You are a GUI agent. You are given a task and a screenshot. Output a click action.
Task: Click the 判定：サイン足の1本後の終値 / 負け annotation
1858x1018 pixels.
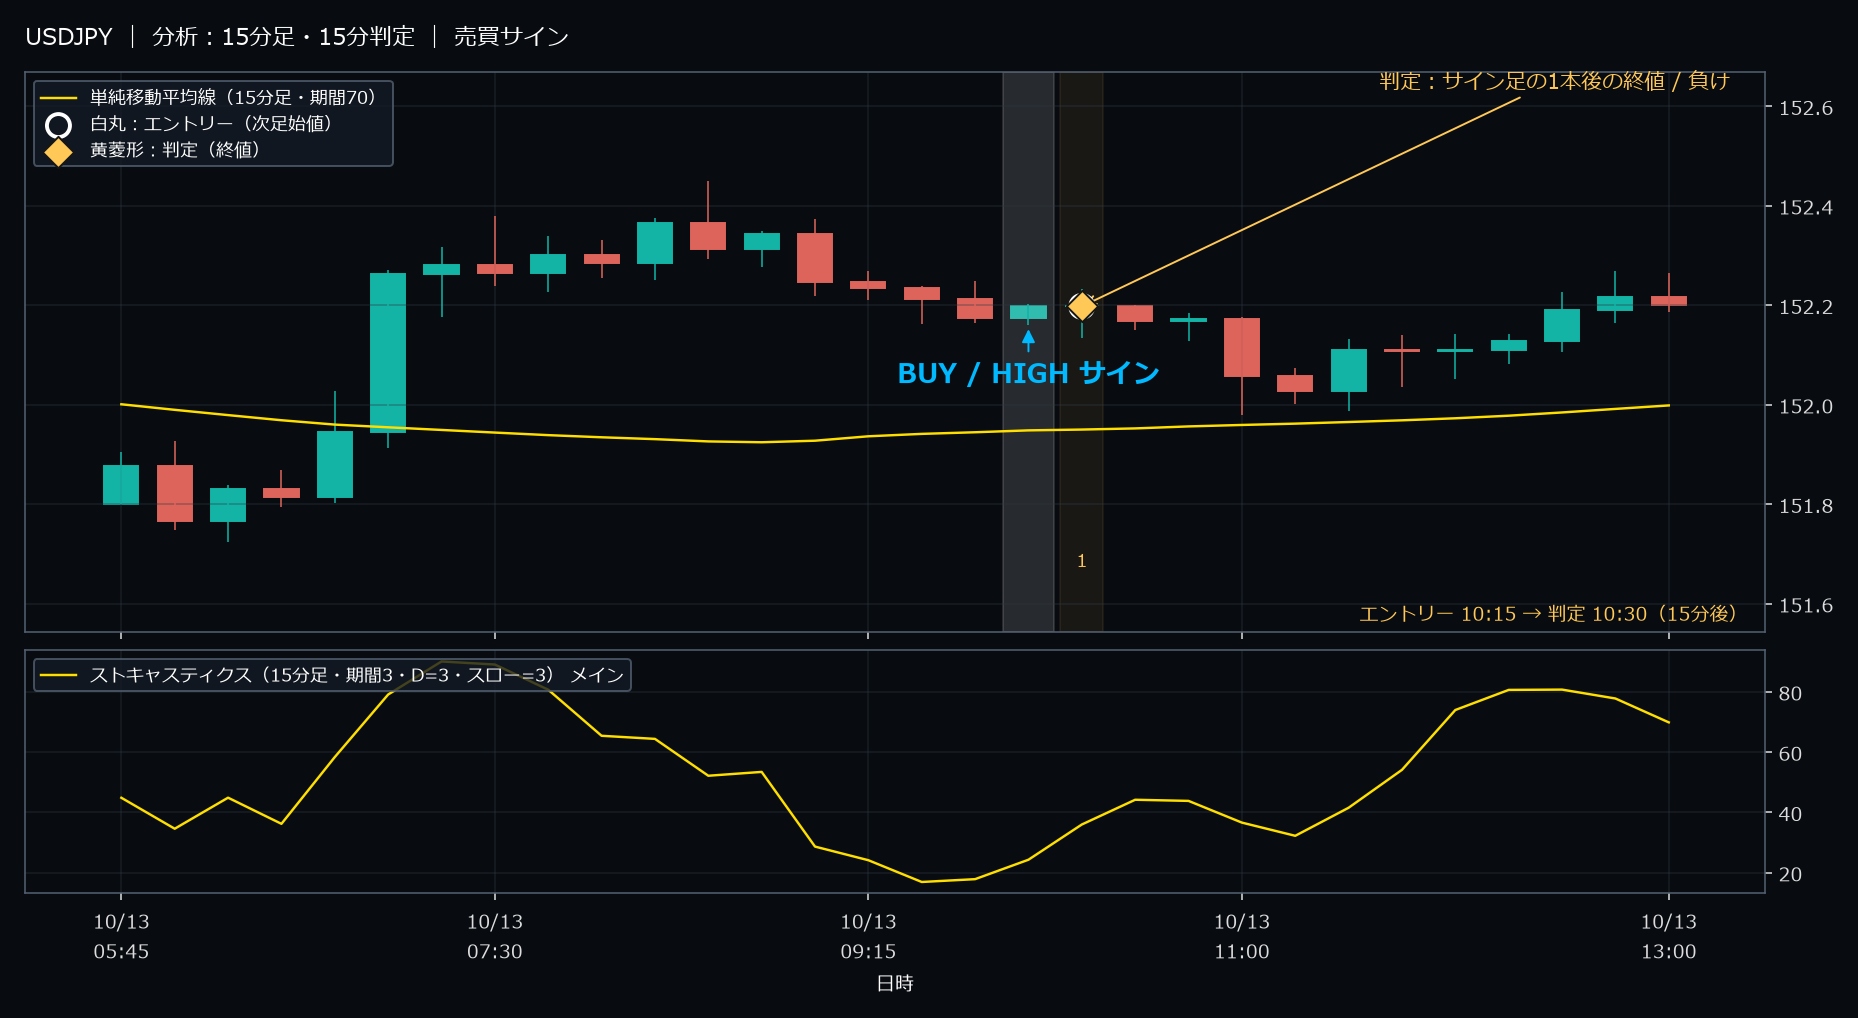pyautogui.click(x=1554, y=82)
